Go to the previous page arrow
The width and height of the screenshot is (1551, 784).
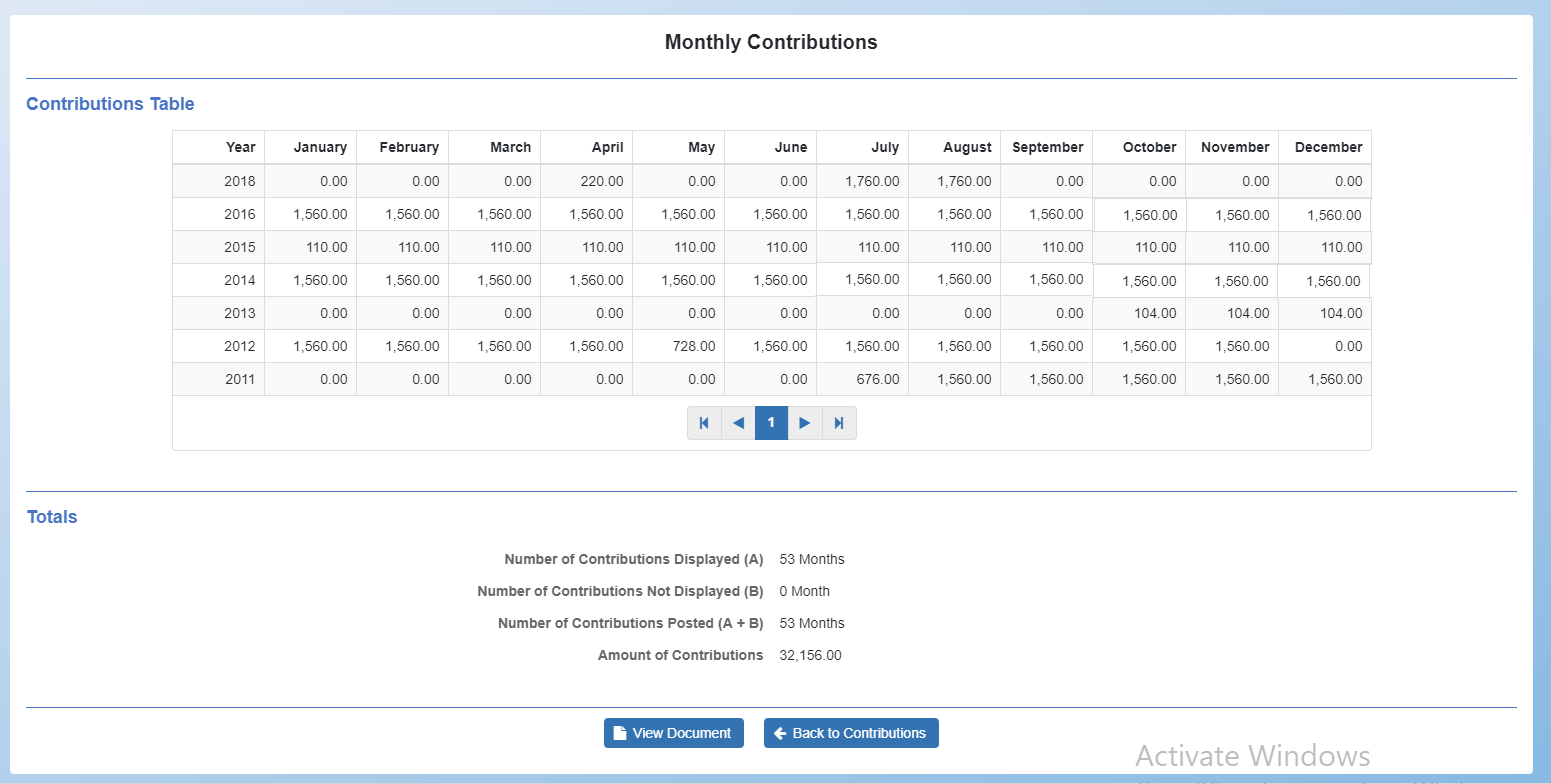[738, 423]
